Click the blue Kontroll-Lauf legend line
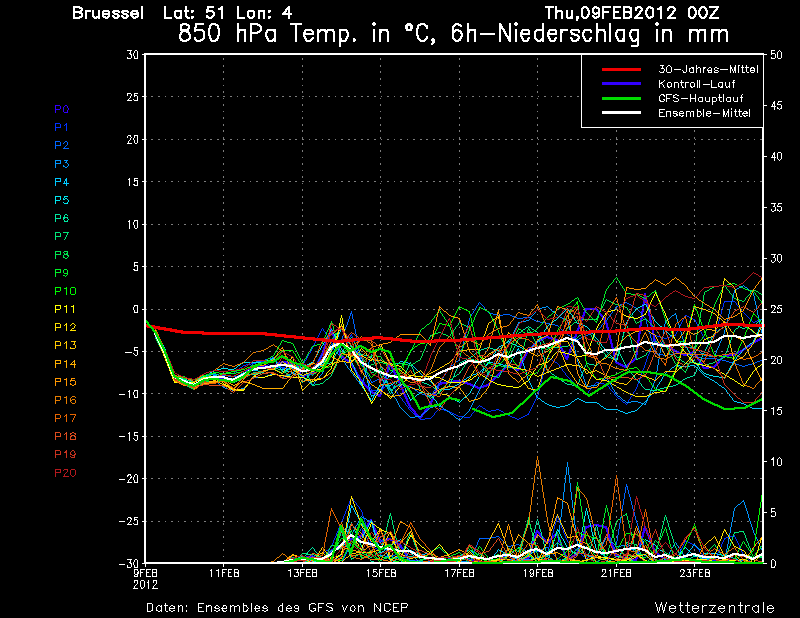Viewport: 800px width, 618px height. click(621, 84)
